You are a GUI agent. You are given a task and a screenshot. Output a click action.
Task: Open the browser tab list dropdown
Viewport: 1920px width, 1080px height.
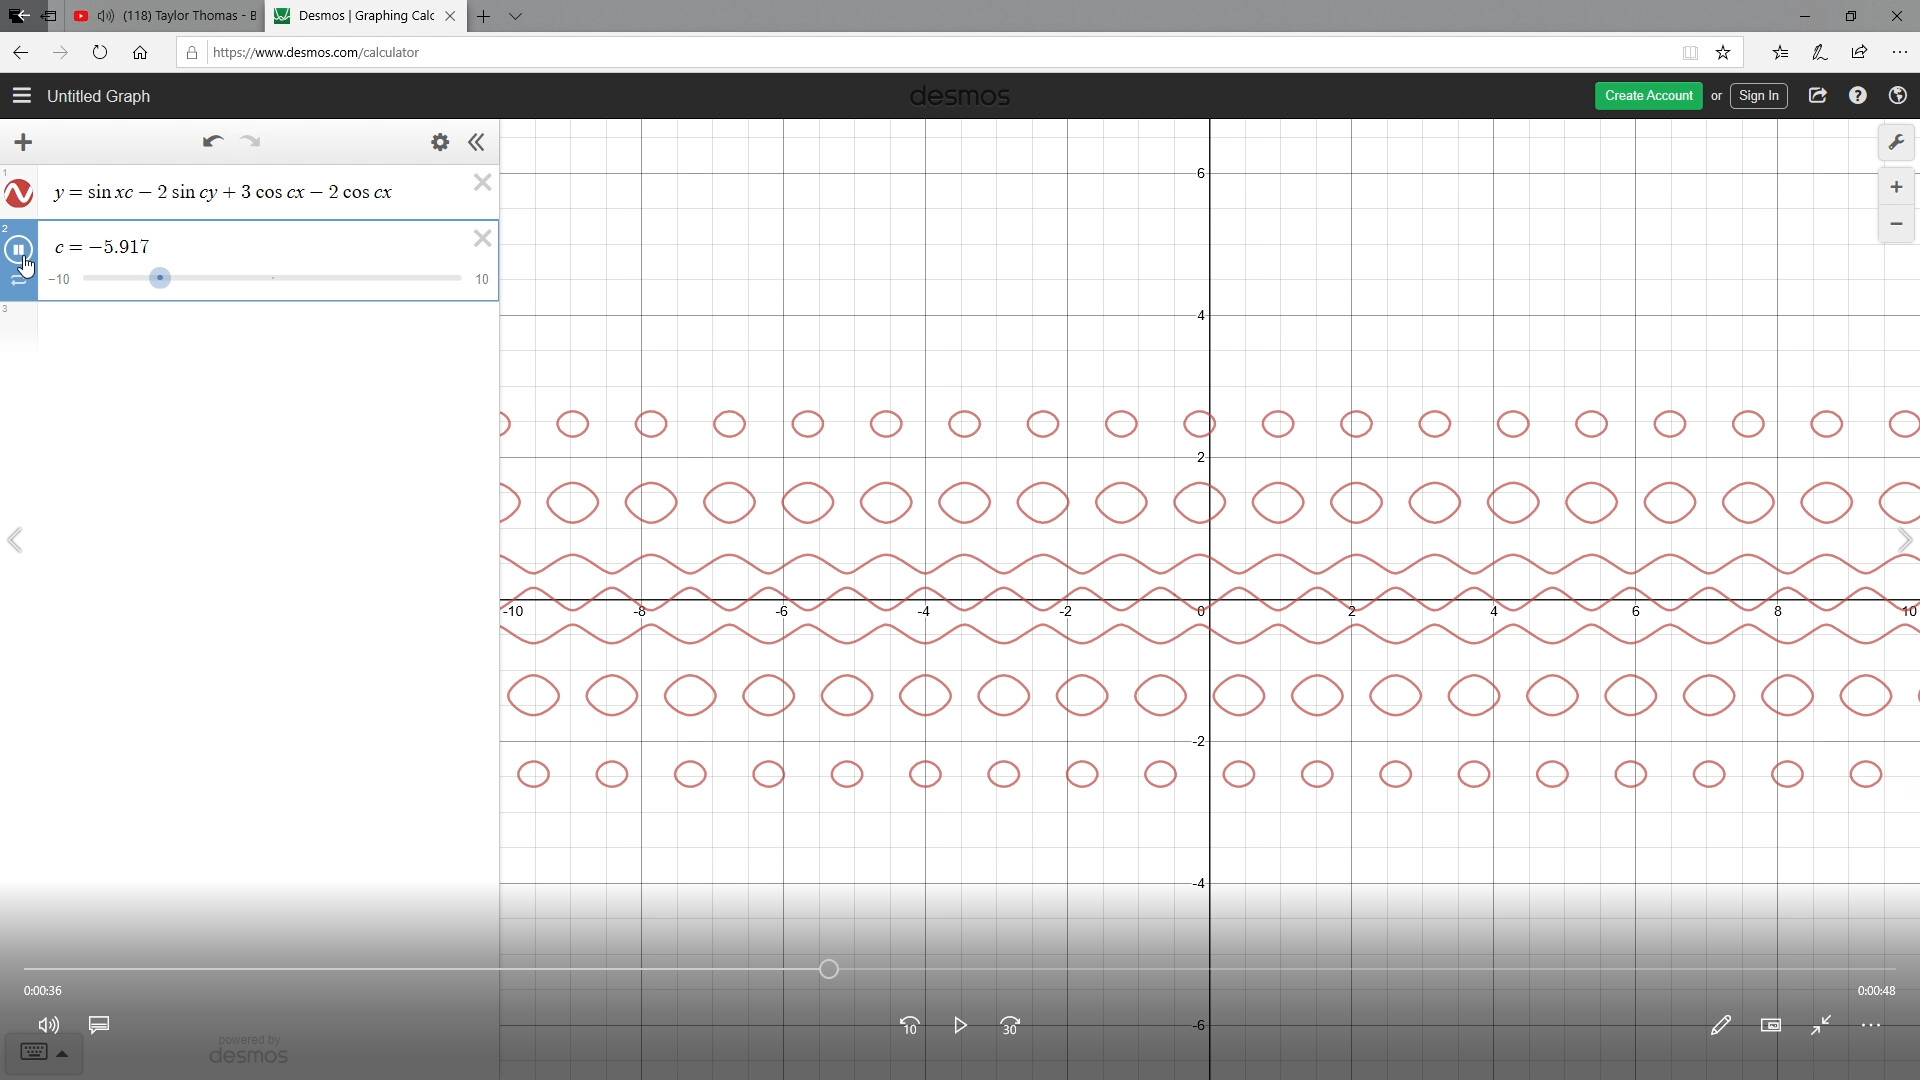pos(515,16)
